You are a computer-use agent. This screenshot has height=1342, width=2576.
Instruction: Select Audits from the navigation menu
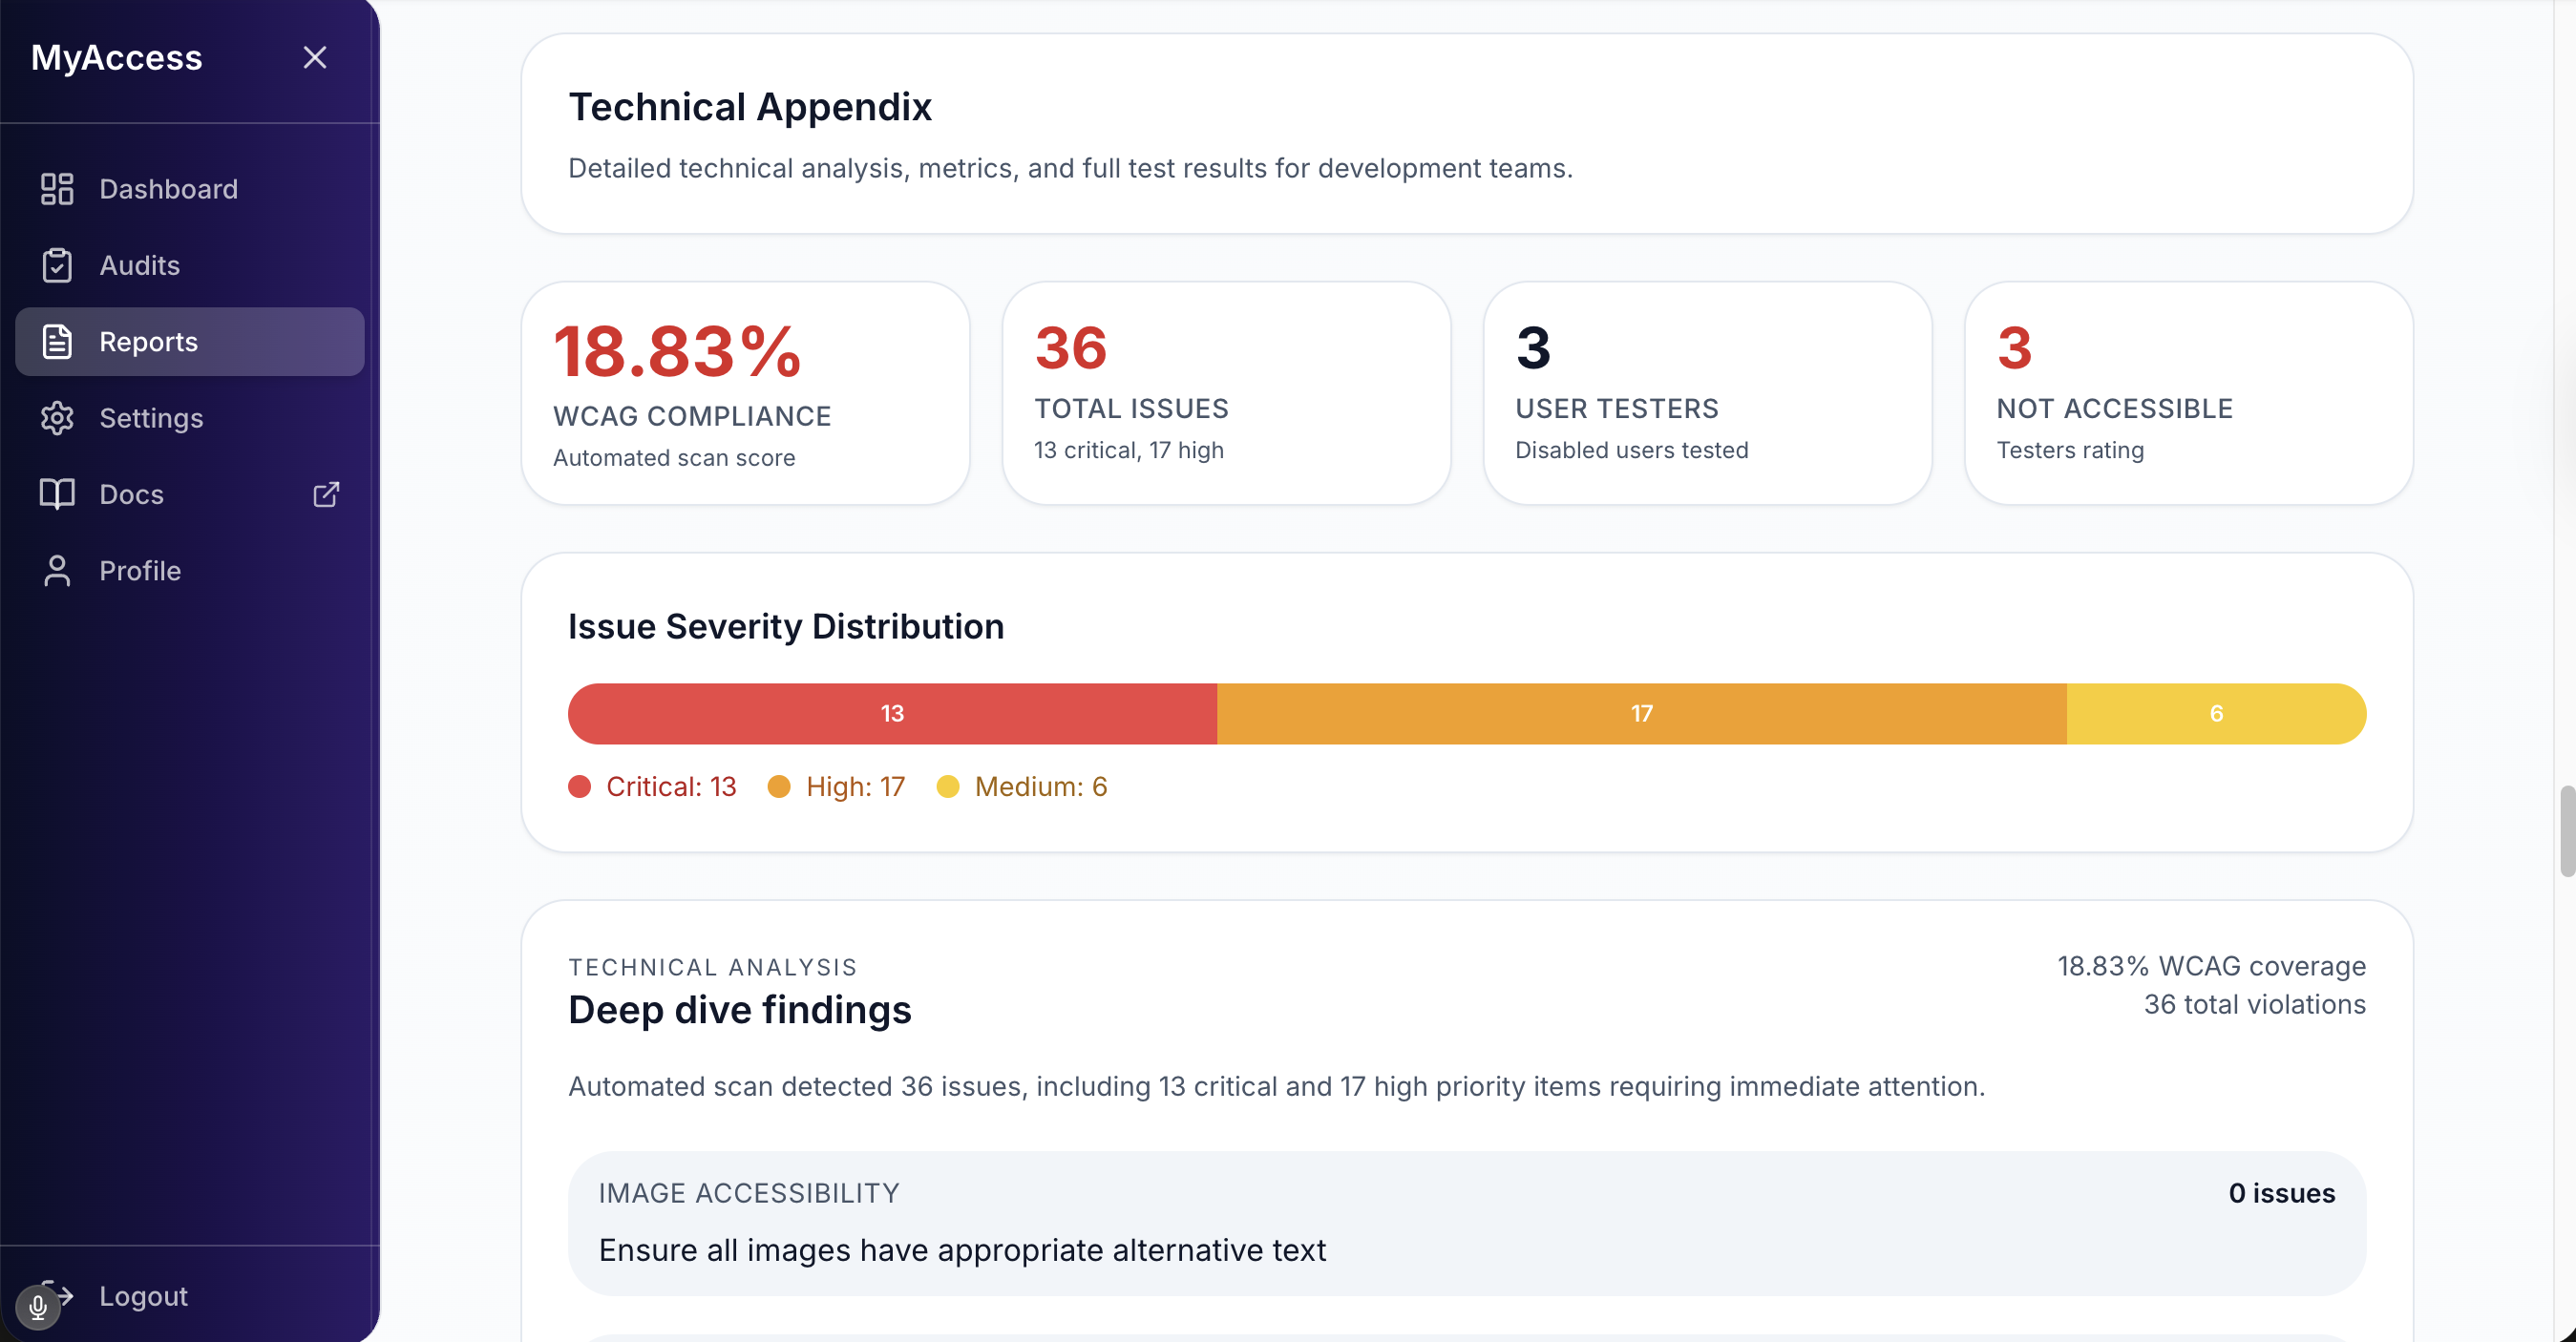(139, 265)
